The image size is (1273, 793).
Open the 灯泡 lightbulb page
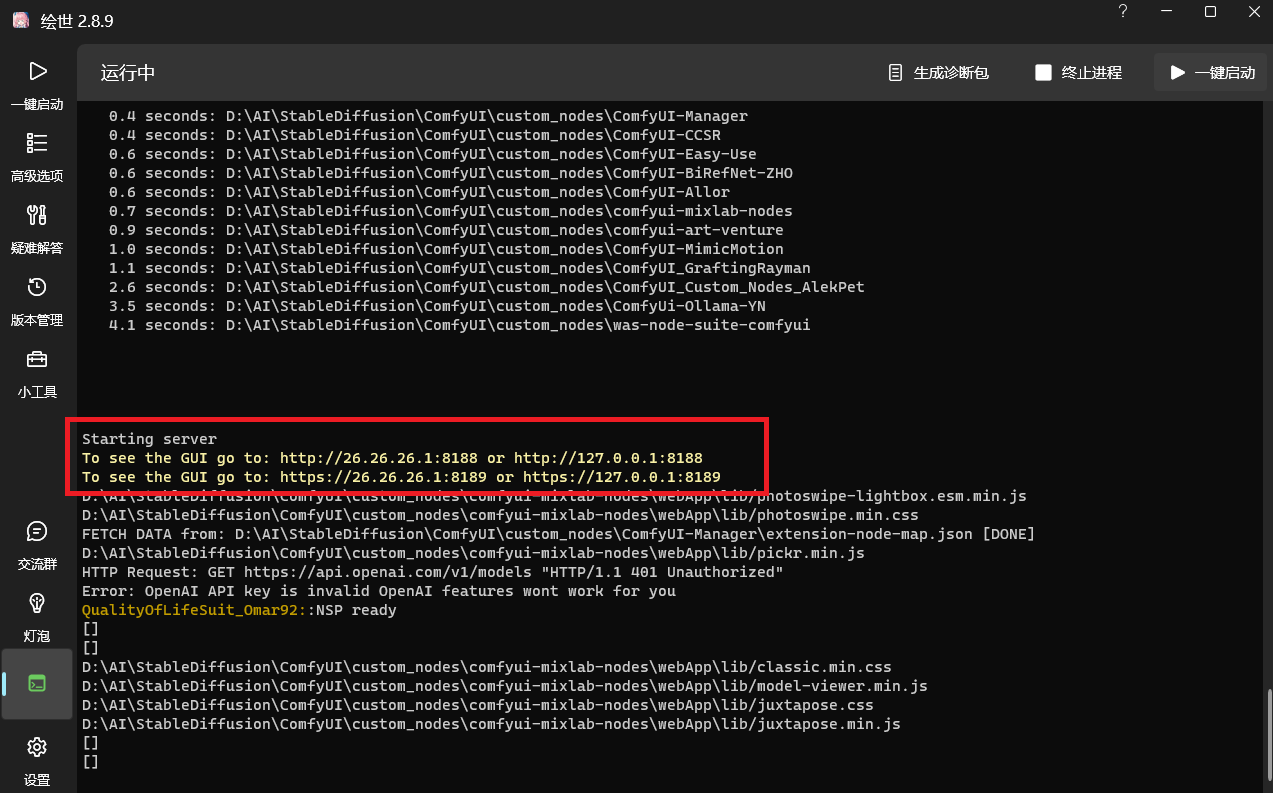(37, 617)
